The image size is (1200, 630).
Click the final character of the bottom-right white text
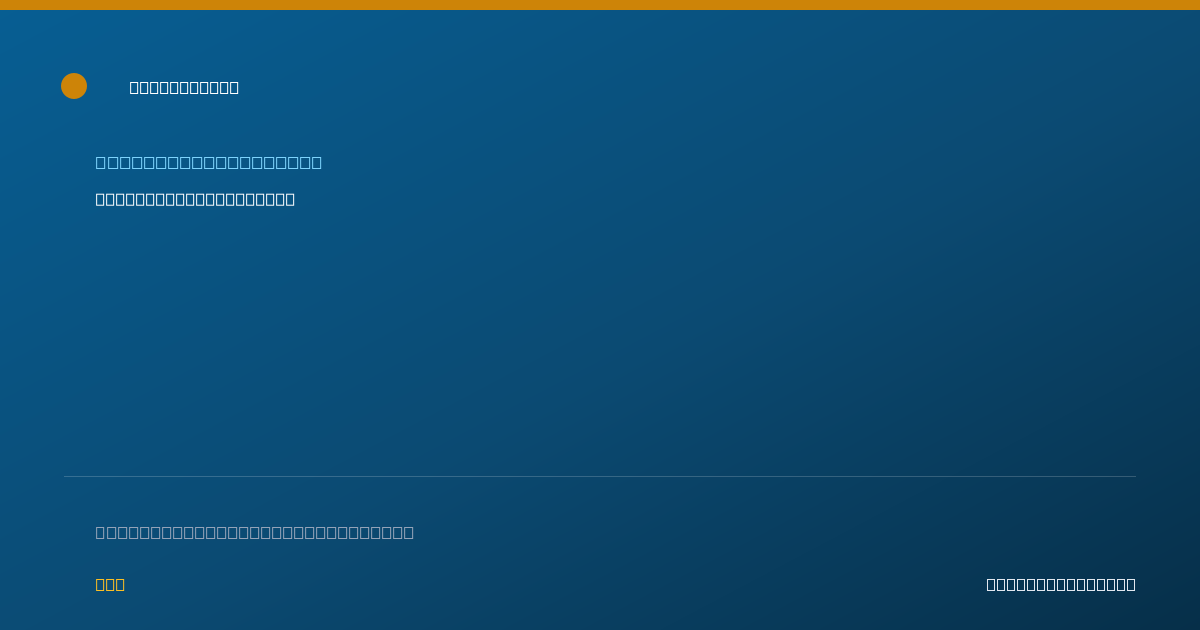[1131, 584]
